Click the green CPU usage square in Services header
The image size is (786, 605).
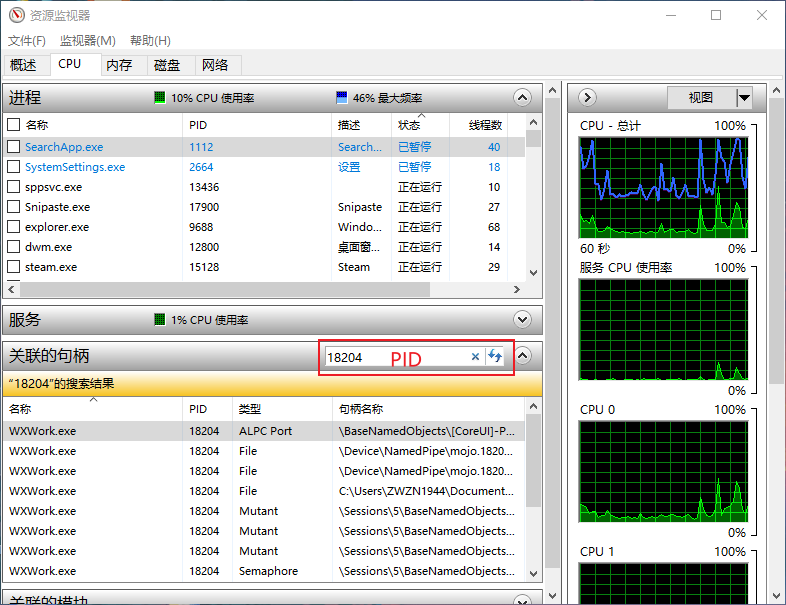pyautogui.click(x=159, y=319)
